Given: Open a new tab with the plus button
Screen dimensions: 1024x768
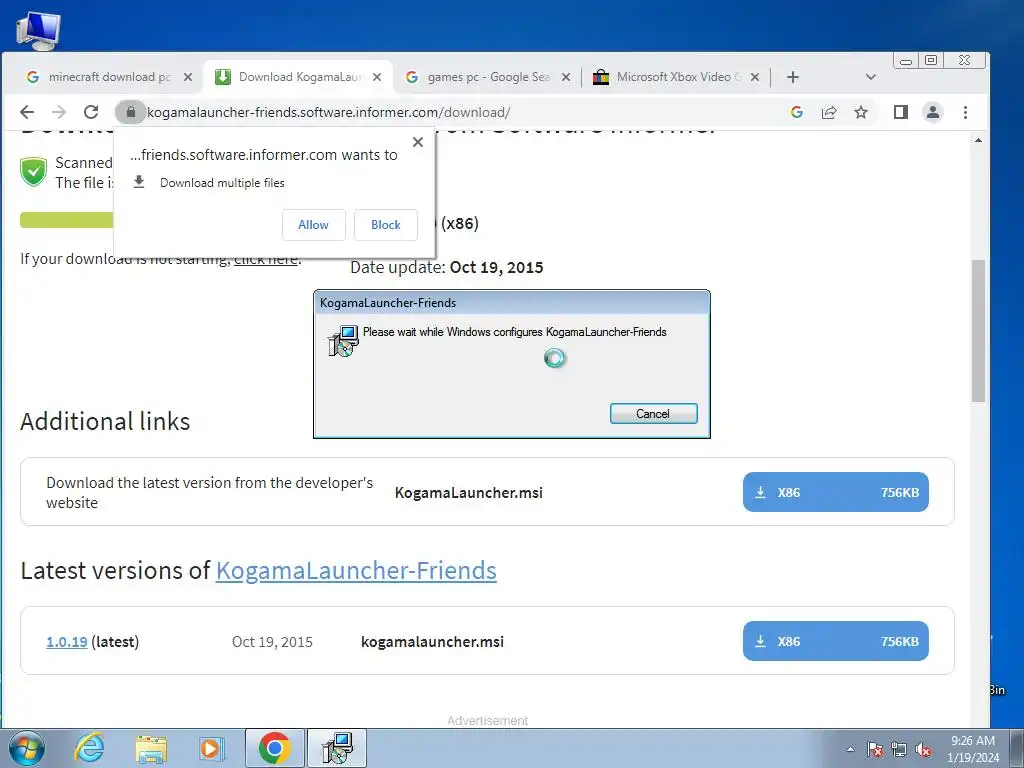Looking at the screenshot, I should click(793, 77).
